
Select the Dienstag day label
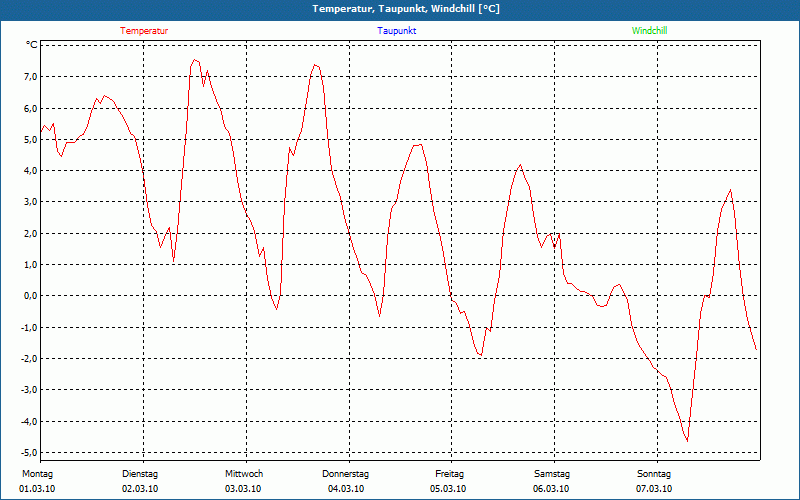140,474
